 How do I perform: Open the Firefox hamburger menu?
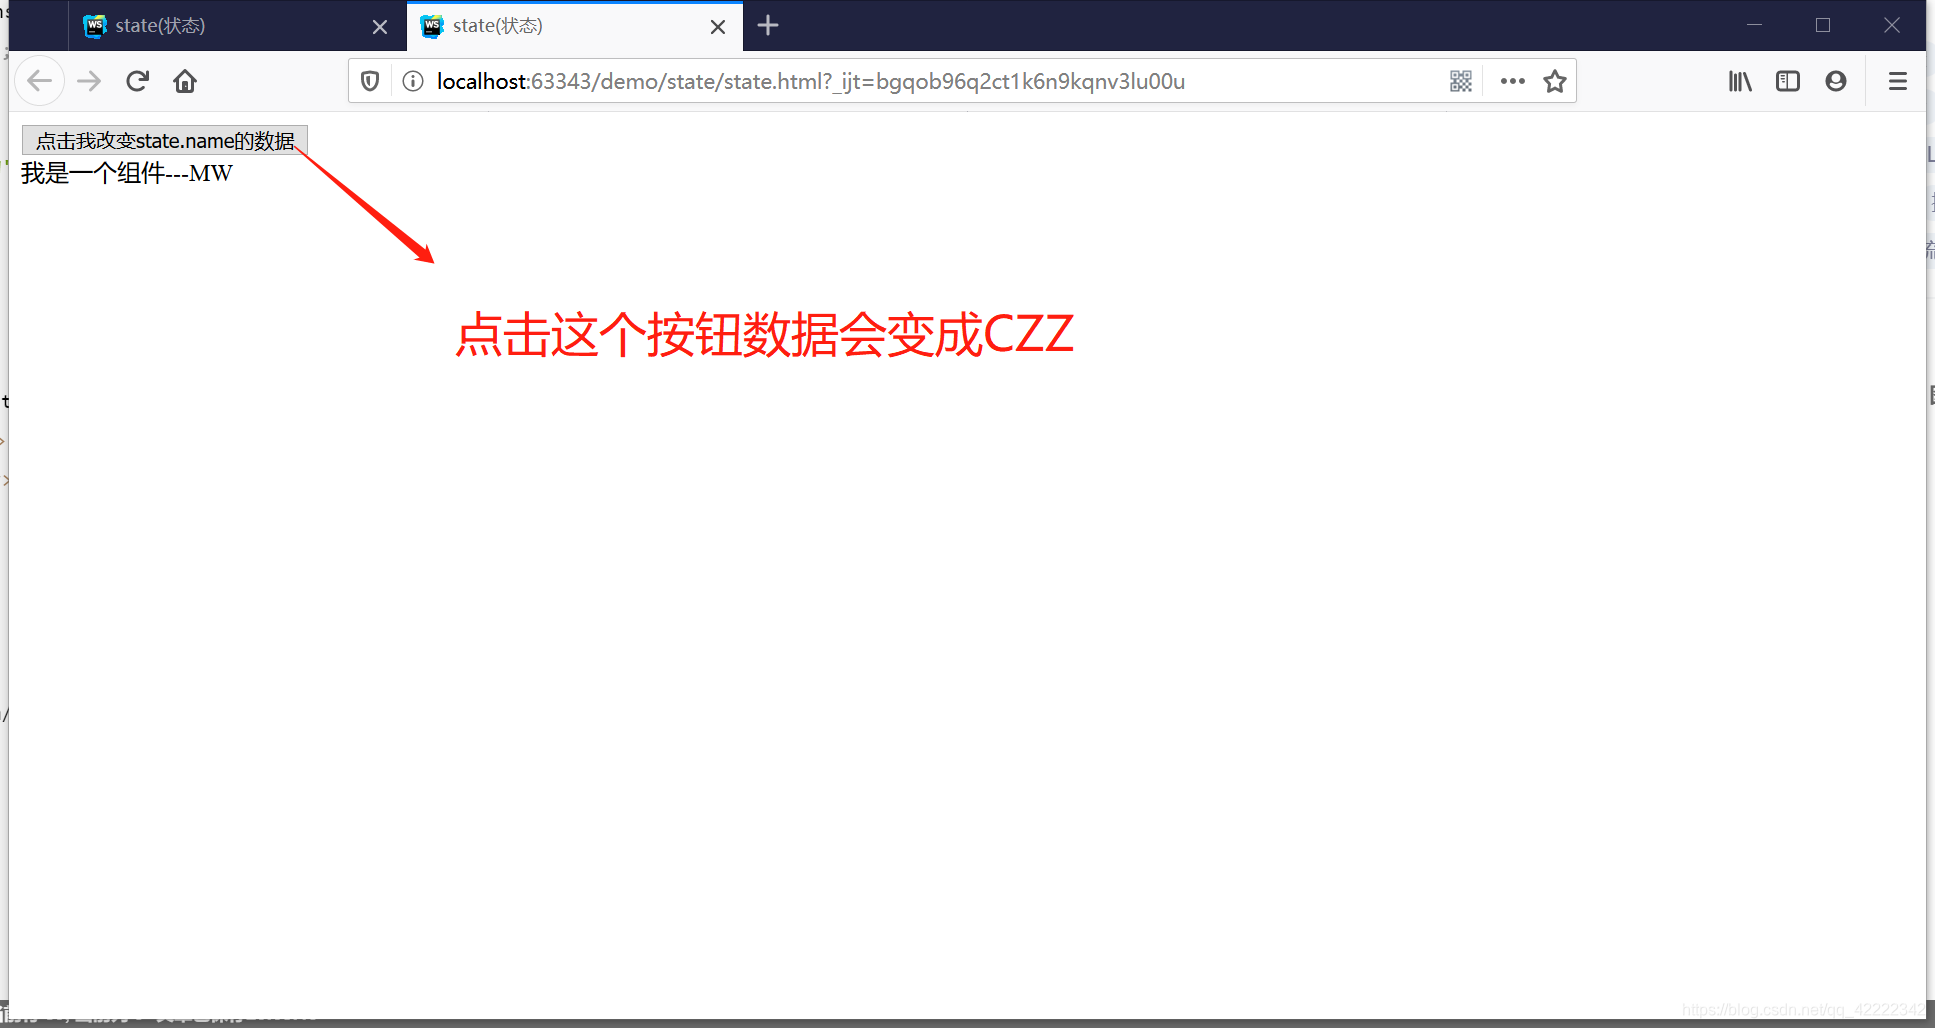click(1896, 81)
